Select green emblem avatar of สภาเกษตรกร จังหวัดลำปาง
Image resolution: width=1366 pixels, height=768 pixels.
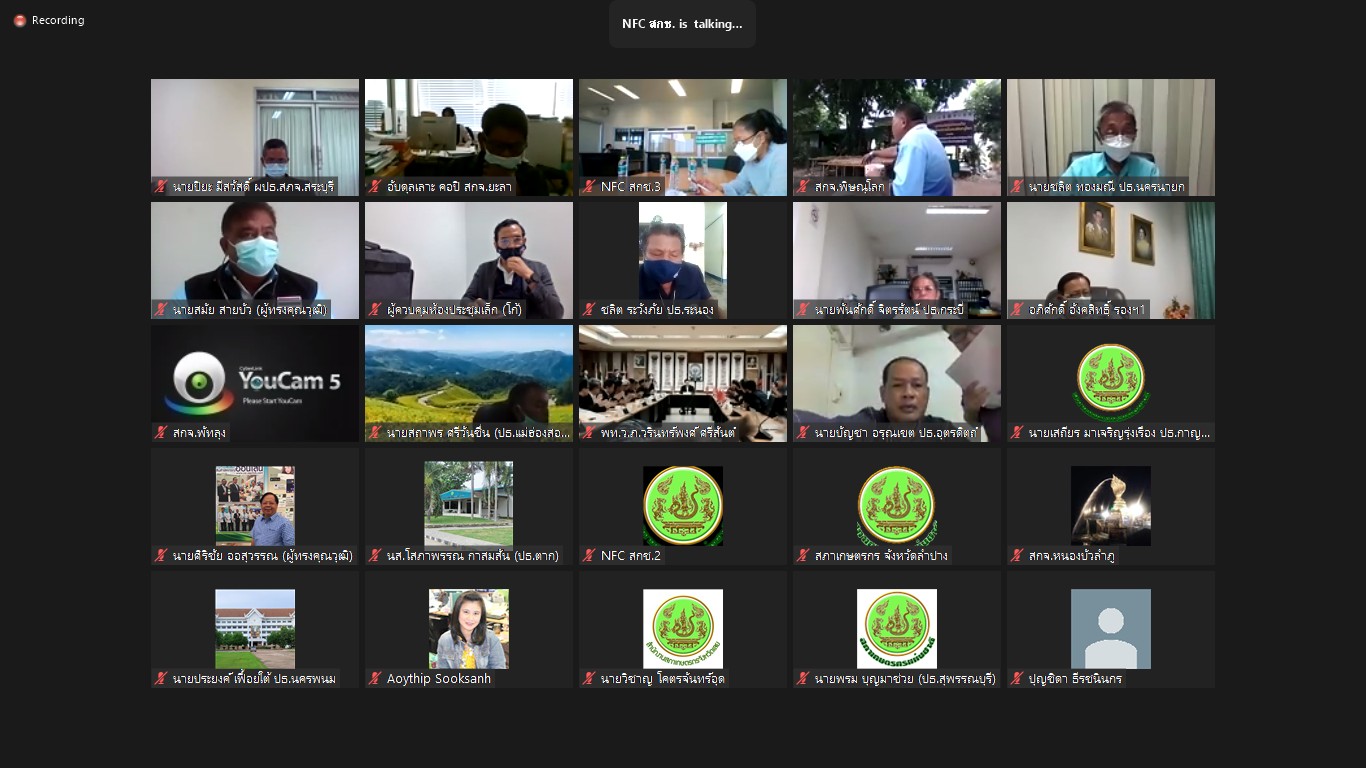pyautogui.click(x=897, y=506)
